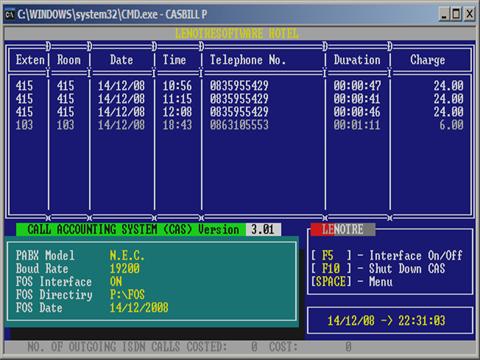Click date 14/12/08 in the 18:43 row
The width and height of the screenshot is (480, 360).
(121, 125)
